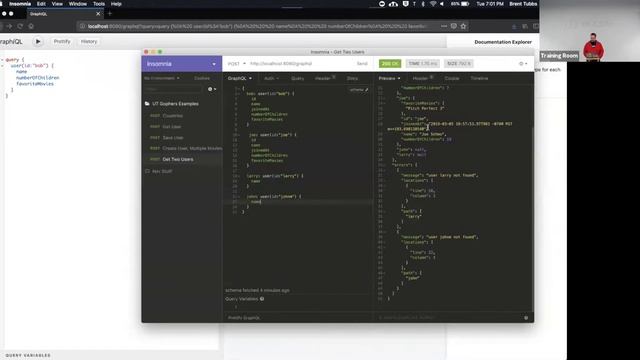Viewport: 640px width, 360px height.
Task: Click the help icon beside the response filter bar
Action: click(x=526, y=318)
